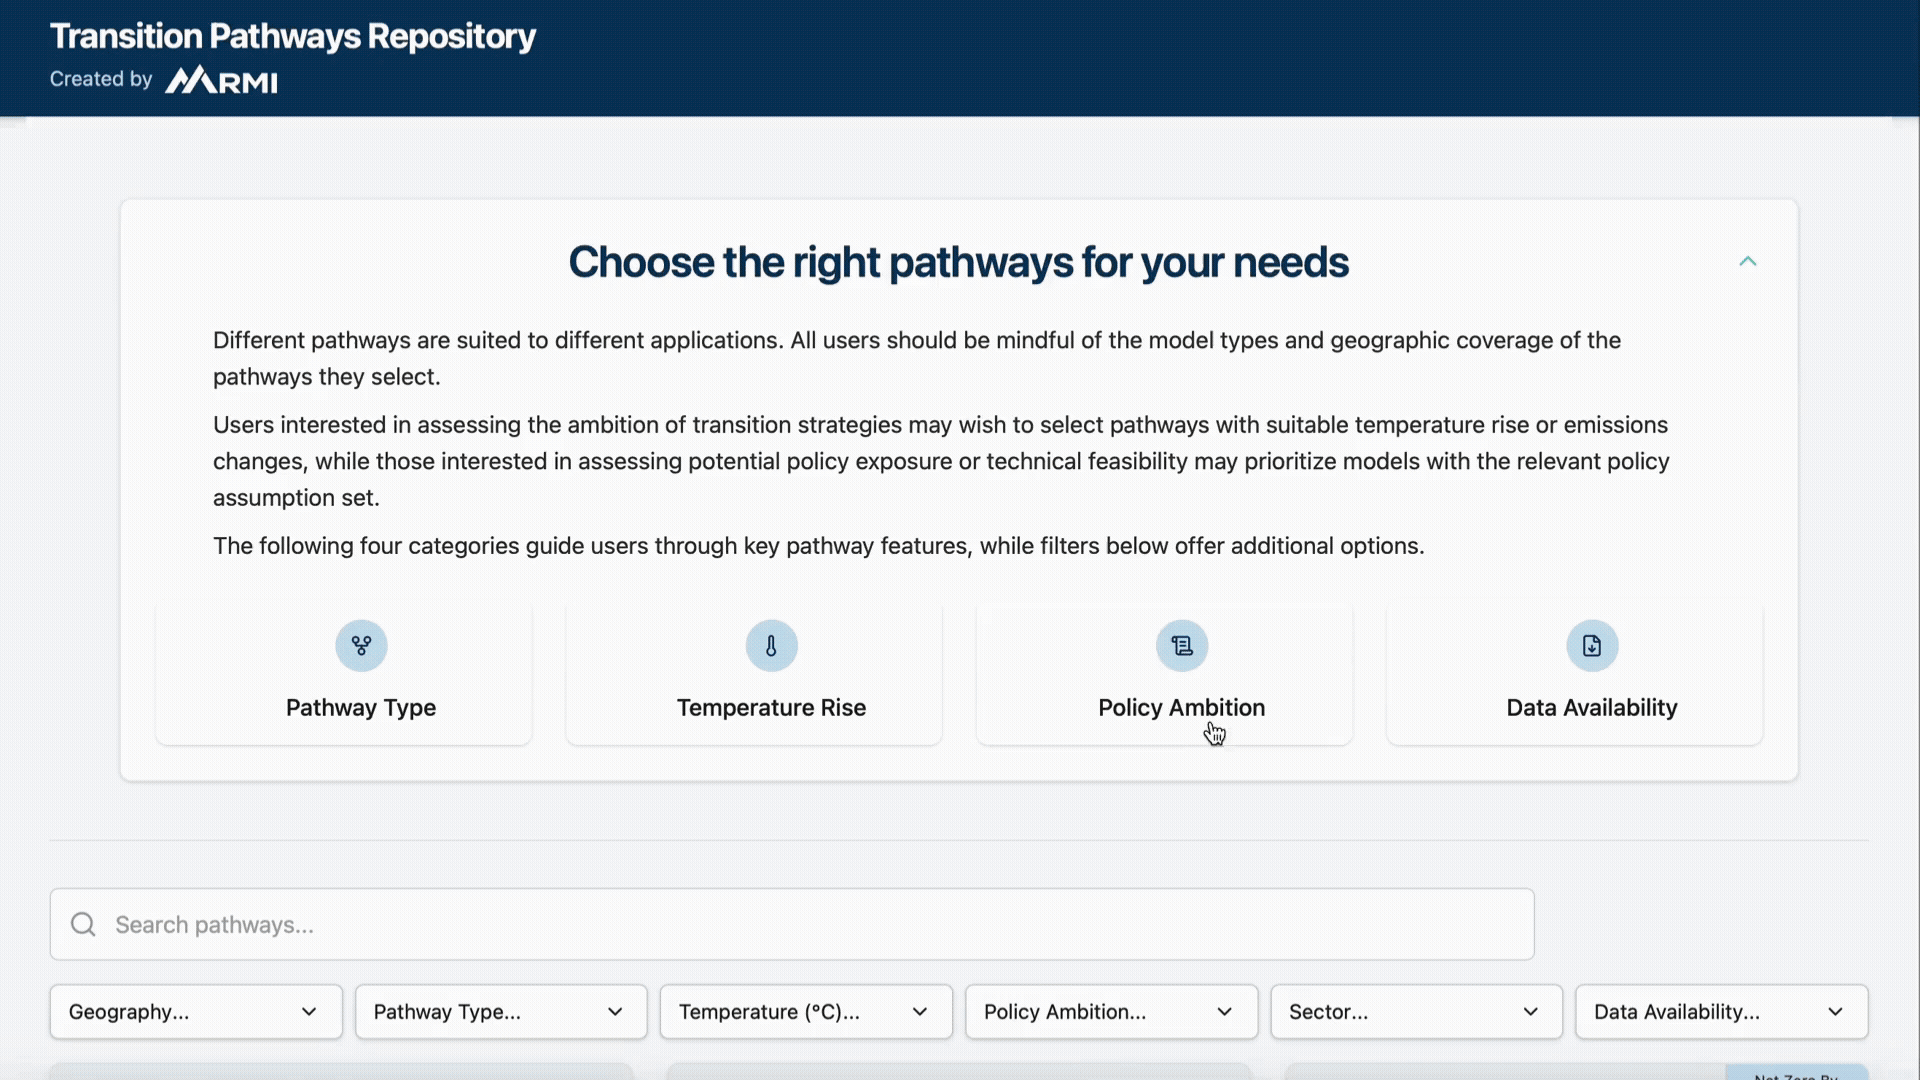
Task: Click the RMI logo in header
Action: coord(221,80)
